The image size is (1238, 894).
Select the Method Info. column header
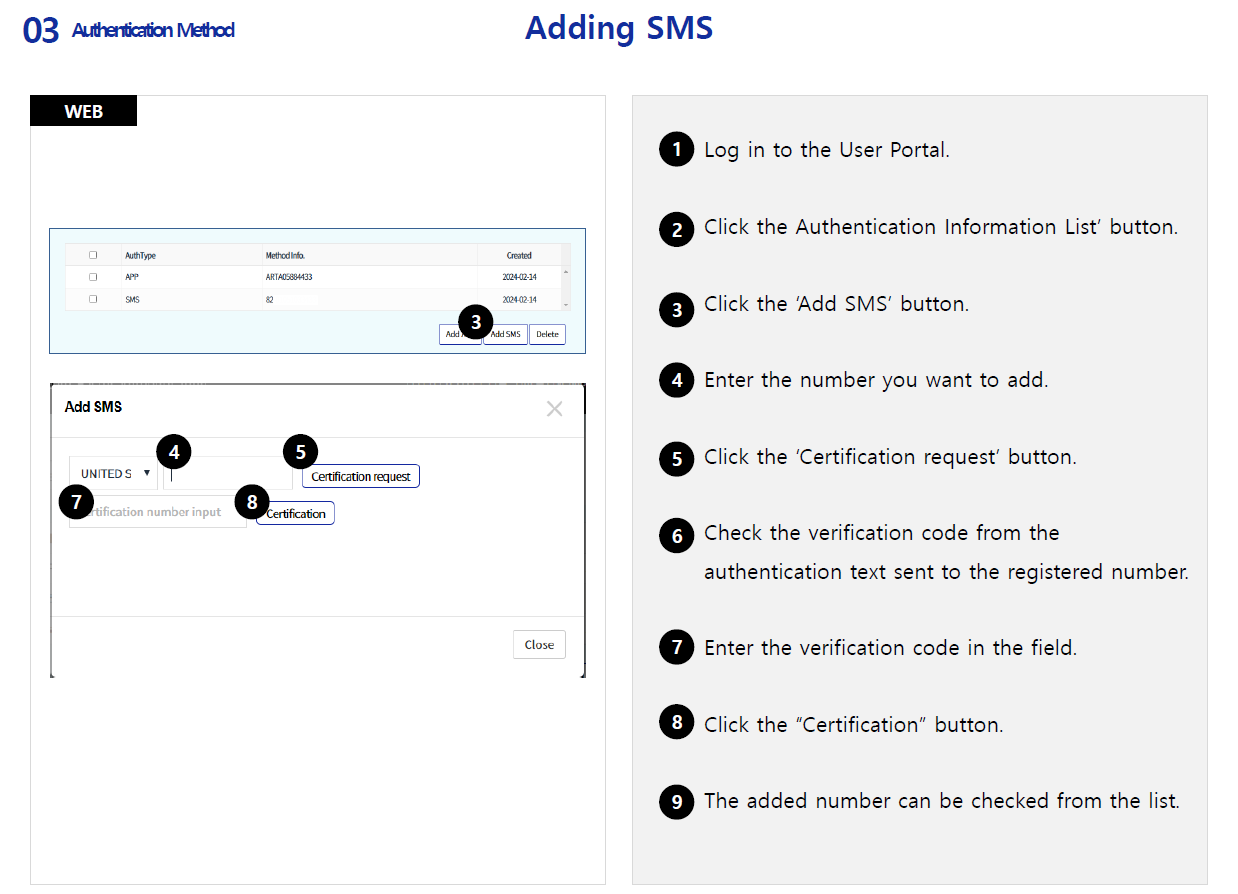pos(285,256)
